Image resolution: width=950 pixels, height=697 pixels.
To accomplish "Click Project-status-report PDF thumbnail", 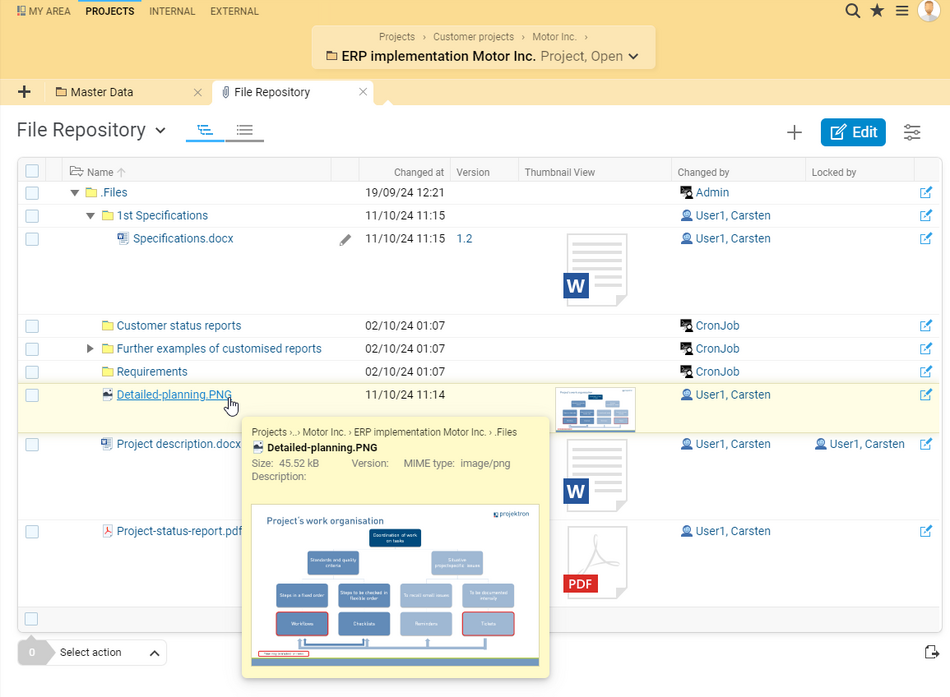I will pyautogui.click(x=595, y=562).
